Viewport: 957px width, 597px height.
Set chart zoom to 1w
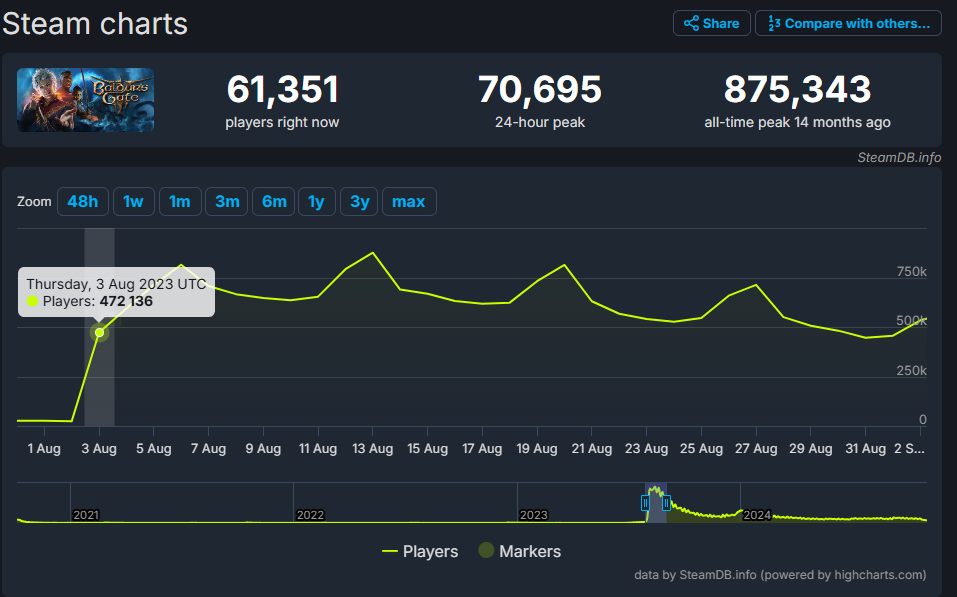click(x=133, y=201)
